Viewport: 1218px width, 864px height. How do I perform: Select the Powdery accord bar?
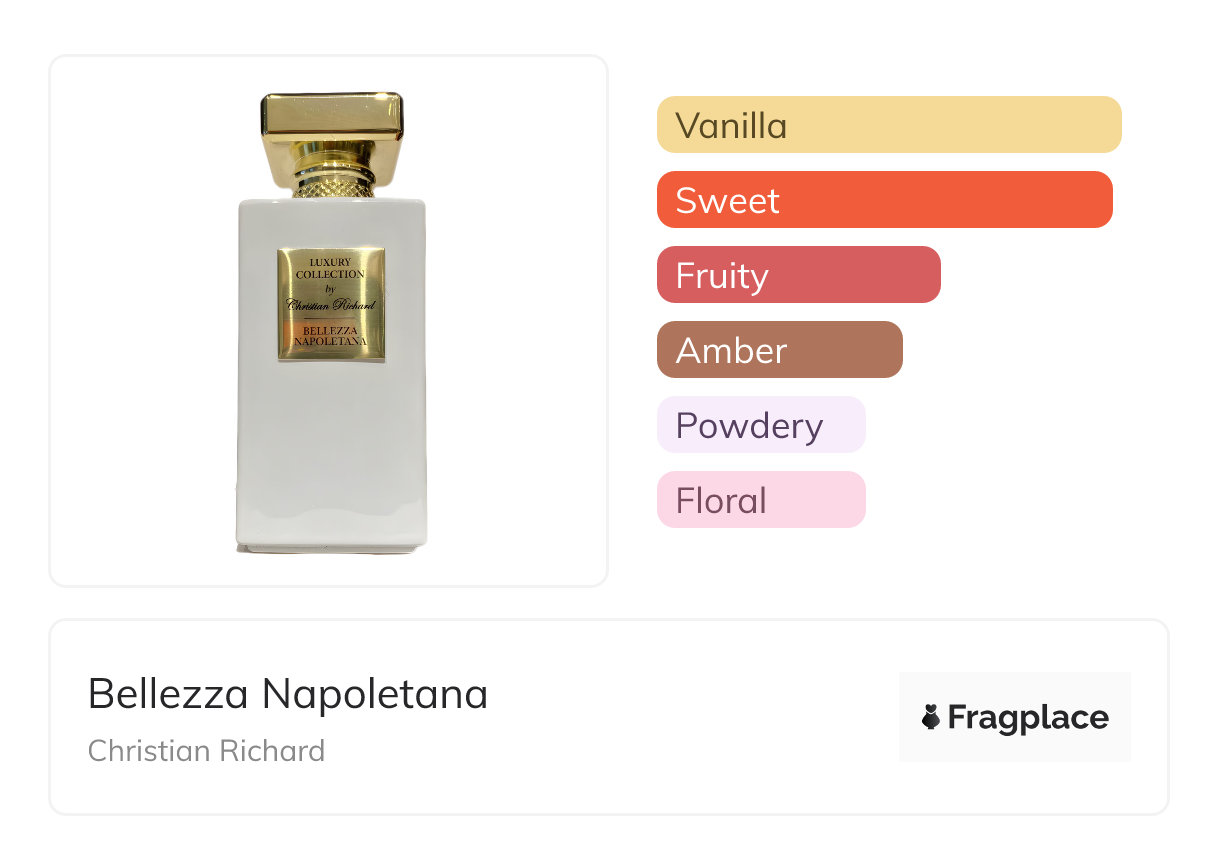(760, 425)
